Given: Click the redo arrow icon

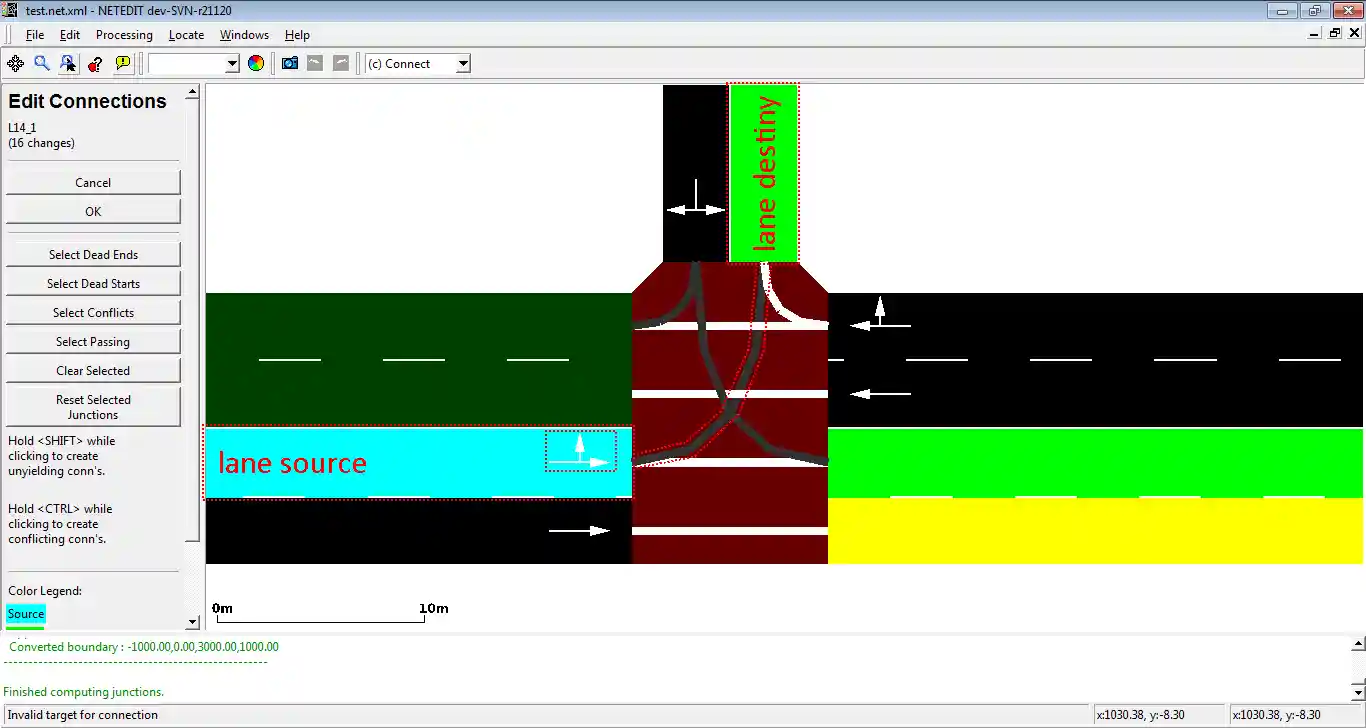Looking at the screenshot, I should point(341,64).
